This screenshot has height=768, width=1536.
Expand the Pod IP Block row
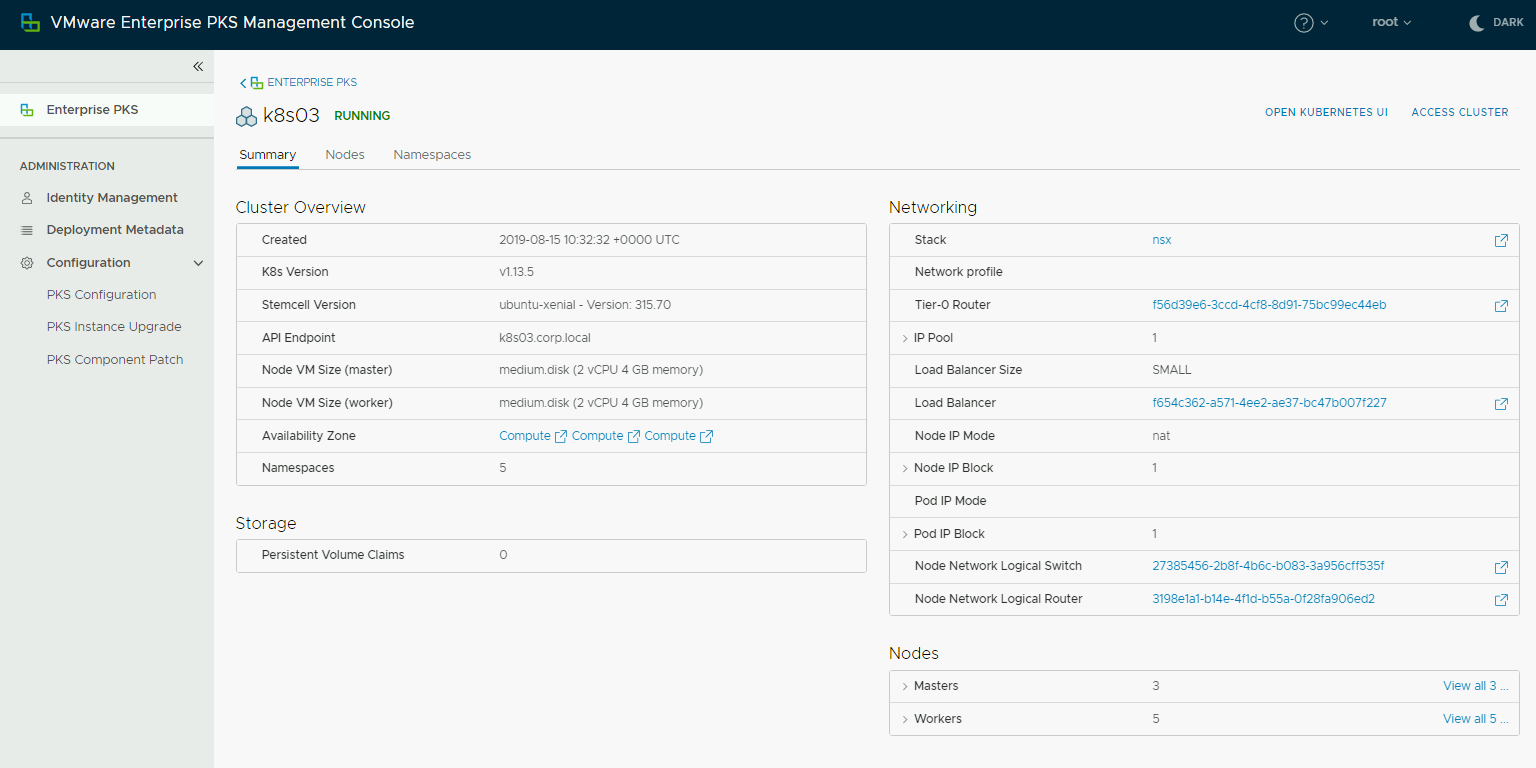point(905,535)
